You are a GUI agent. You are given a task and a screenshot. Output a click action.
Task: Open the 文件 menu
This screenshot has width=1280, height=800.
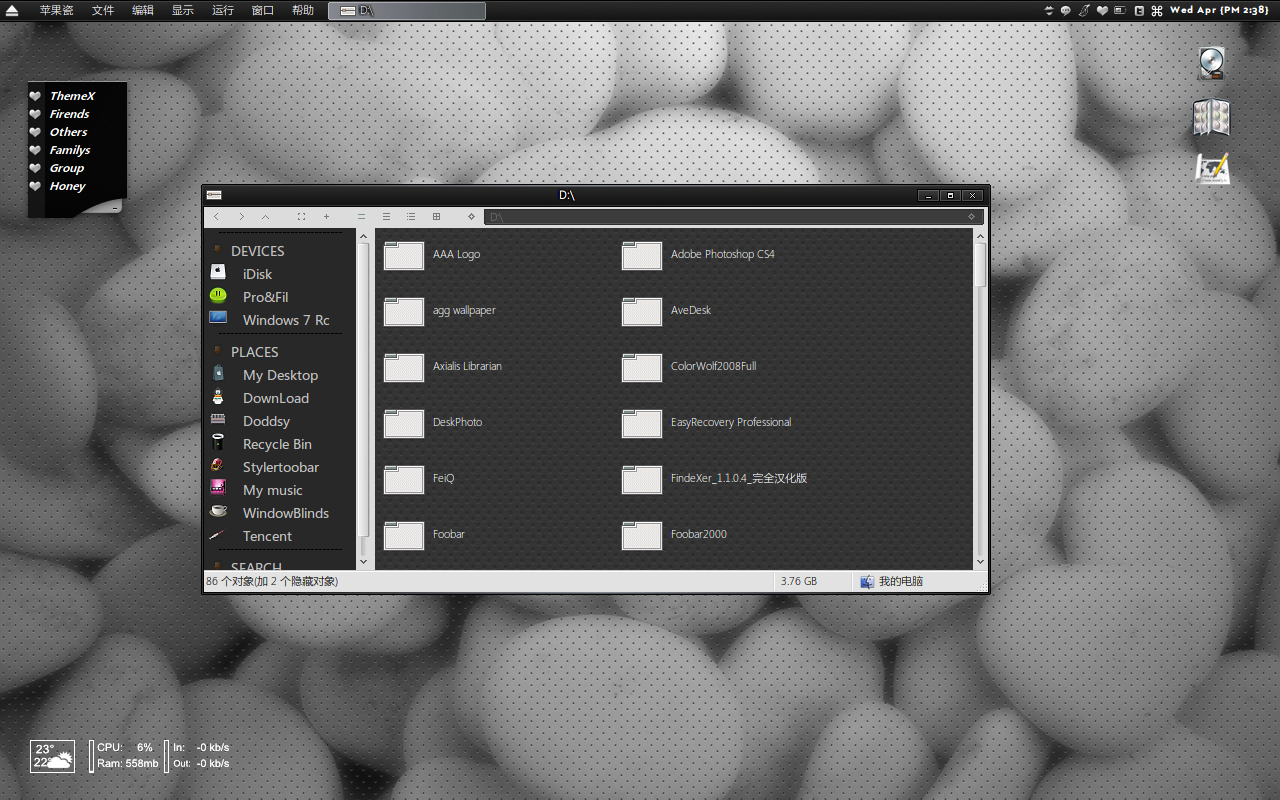[x=103, y=10]
